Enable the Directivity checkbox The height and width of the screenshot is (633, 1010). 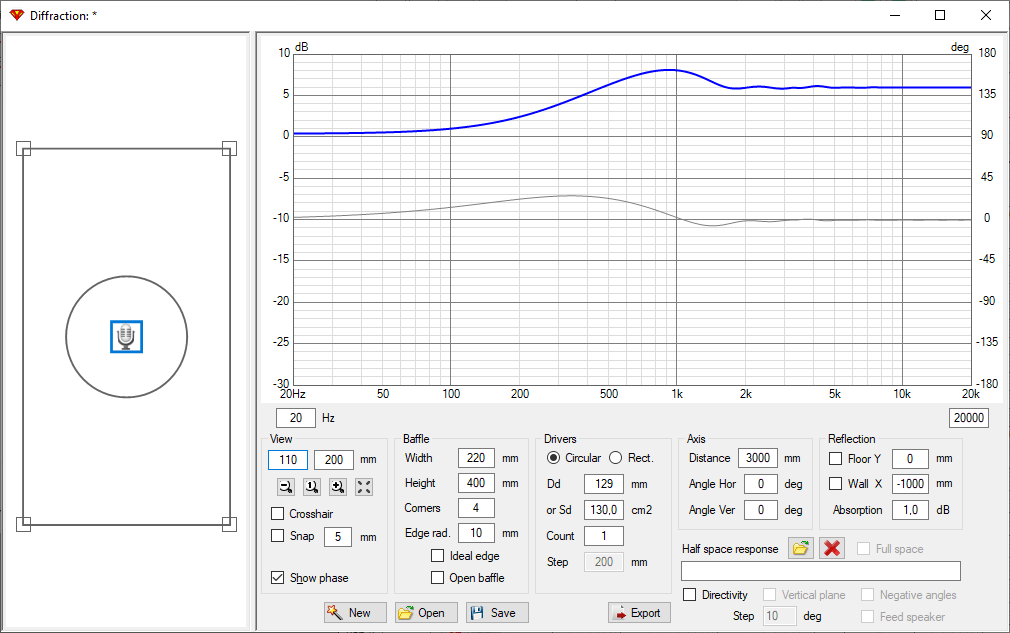click(x=689, y=594)
